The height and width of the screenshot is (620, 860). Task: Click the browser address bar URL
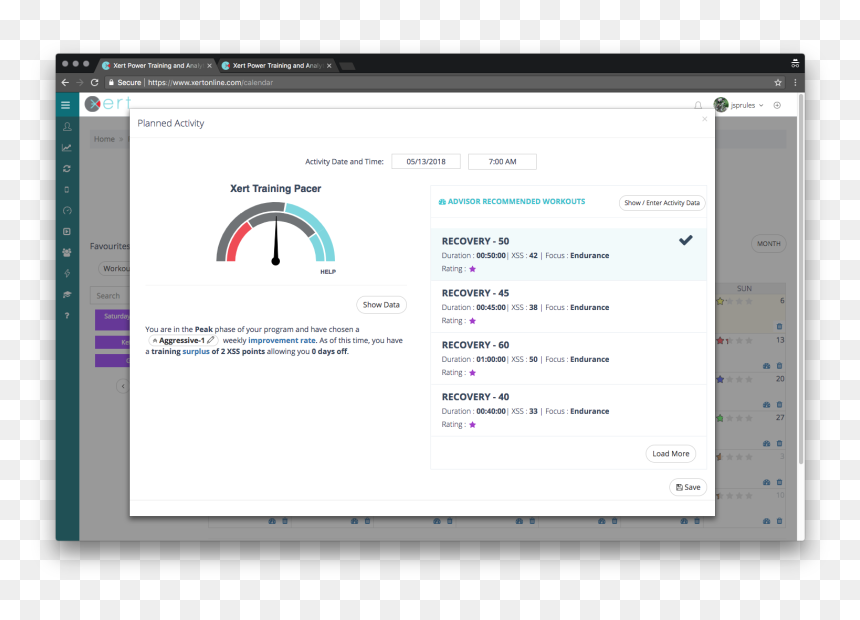[x=211, y=82]
